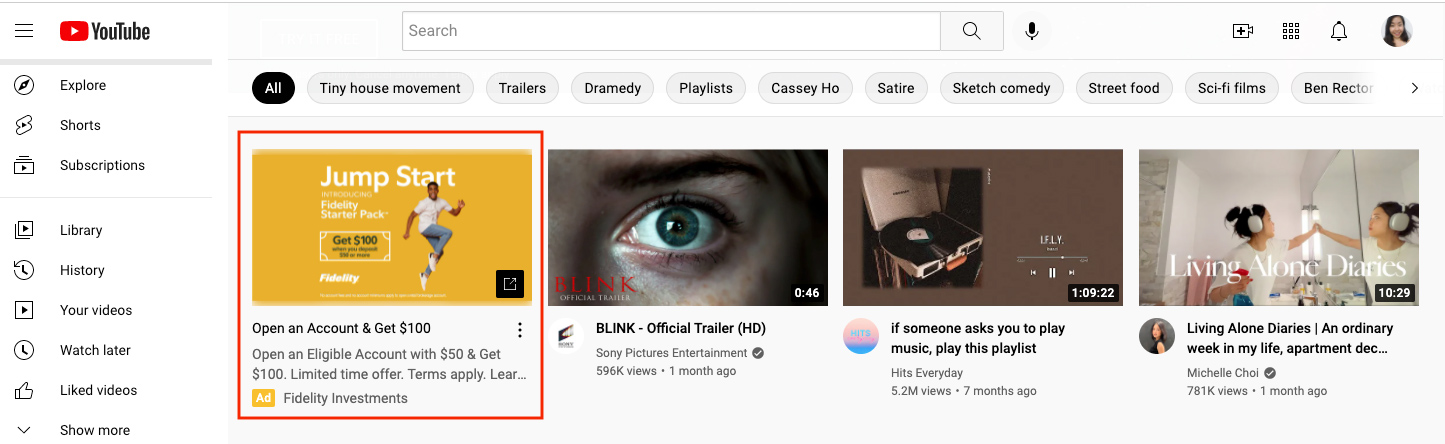1445x444 pixels.
Task: Open the hamburger guide menu
Action: pos(24,31)
